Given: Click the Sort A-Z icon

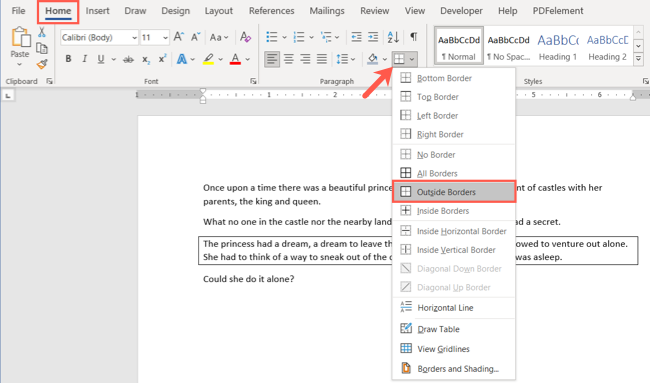Looking at the screenshot, I should coord(393,37).
